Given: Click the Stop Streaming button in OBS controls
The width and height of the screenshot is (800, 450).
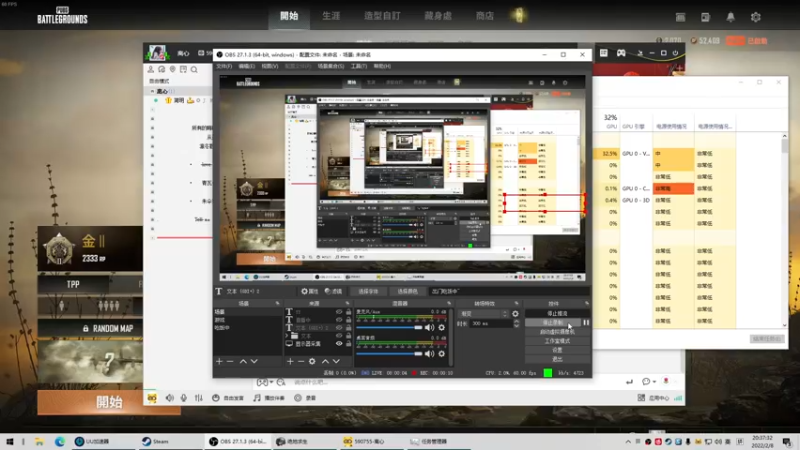Looking at the screenshot, I should [557, 313].
